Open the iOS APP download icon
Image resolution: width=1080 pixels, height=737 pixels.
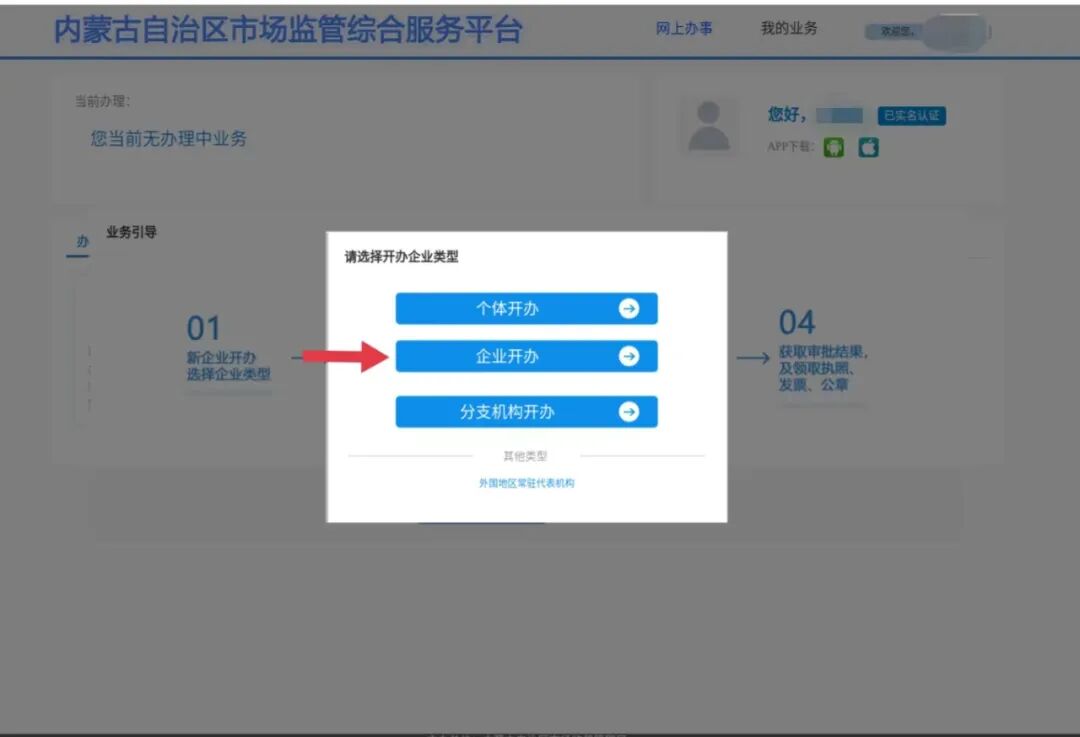coord(868,147)
